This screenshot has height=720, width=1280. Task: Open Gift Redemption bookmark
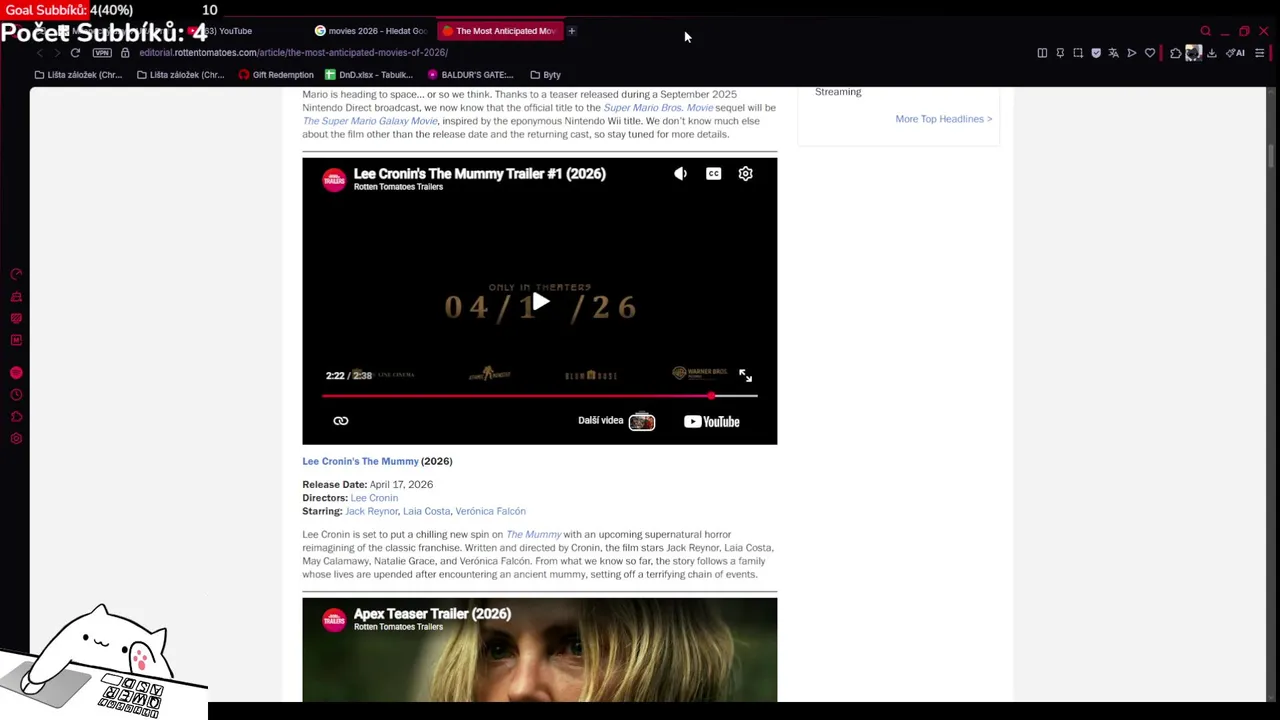(x=276, y=75)
